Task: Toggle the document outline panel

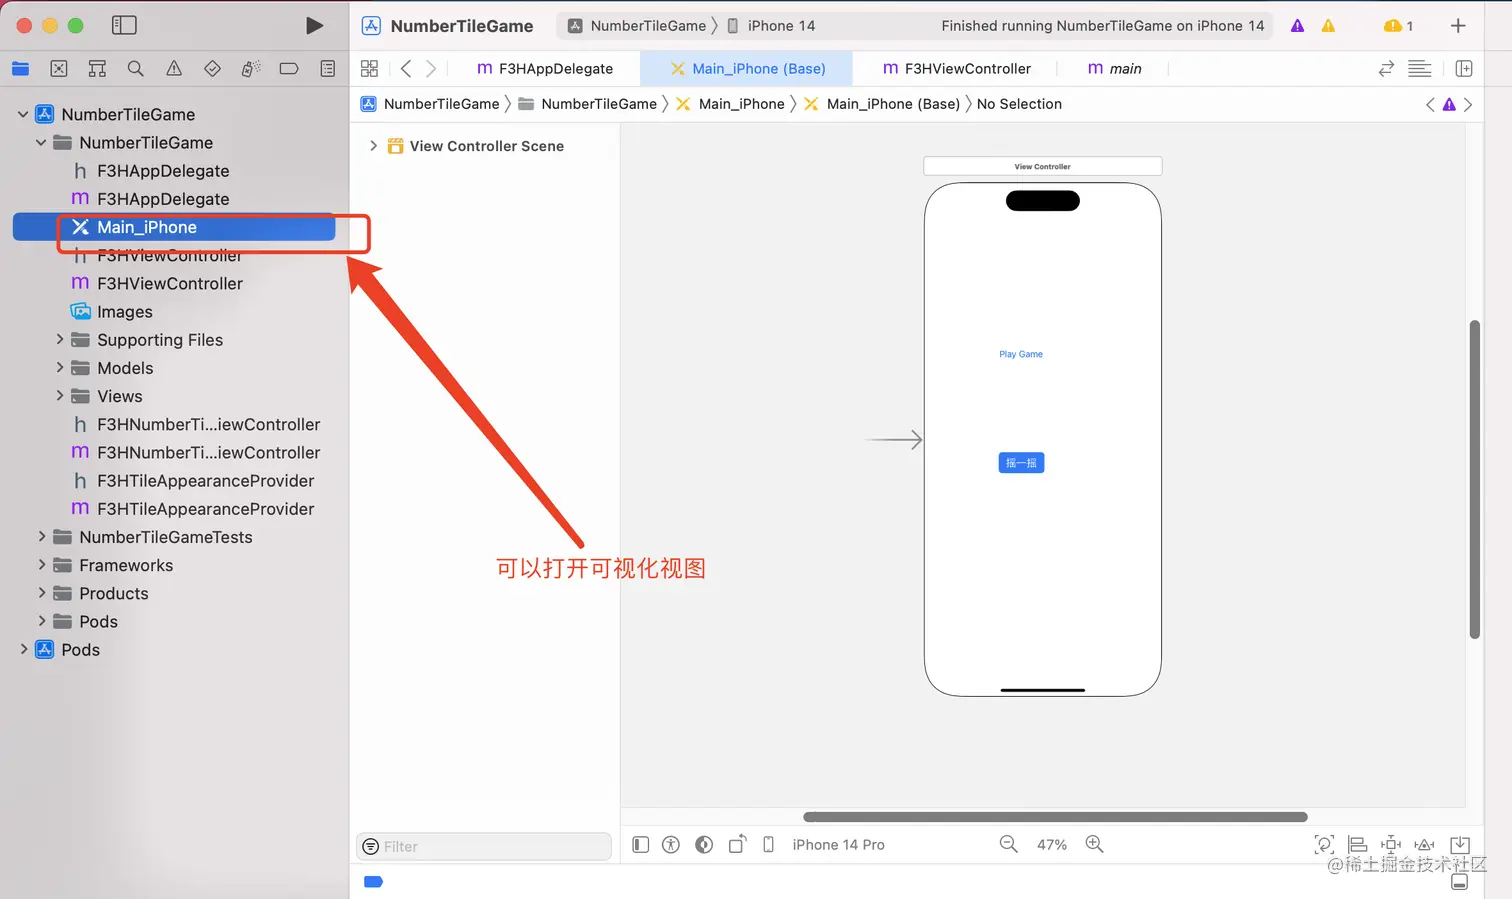Action: 641,844
